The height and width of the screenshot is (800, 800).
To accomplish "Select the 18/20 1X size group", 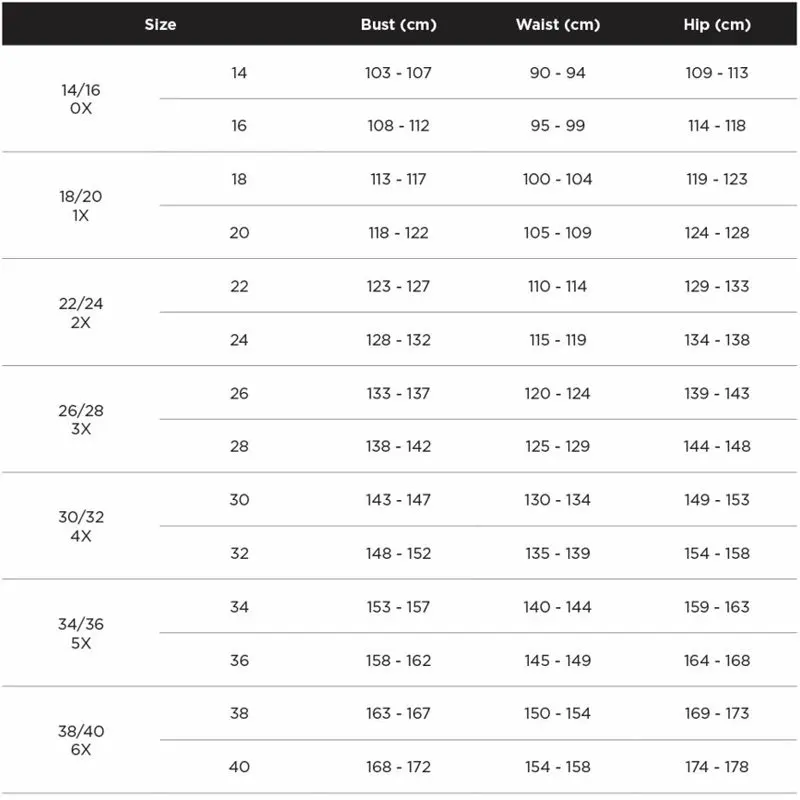I will coord(81,206).
